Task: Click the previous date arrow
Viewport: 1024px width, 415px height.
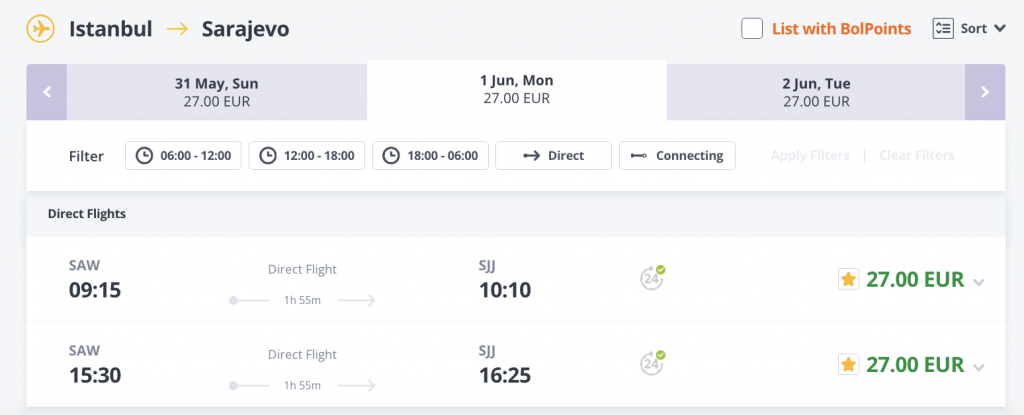Action: pyautogui.click(x=46, y=92)
